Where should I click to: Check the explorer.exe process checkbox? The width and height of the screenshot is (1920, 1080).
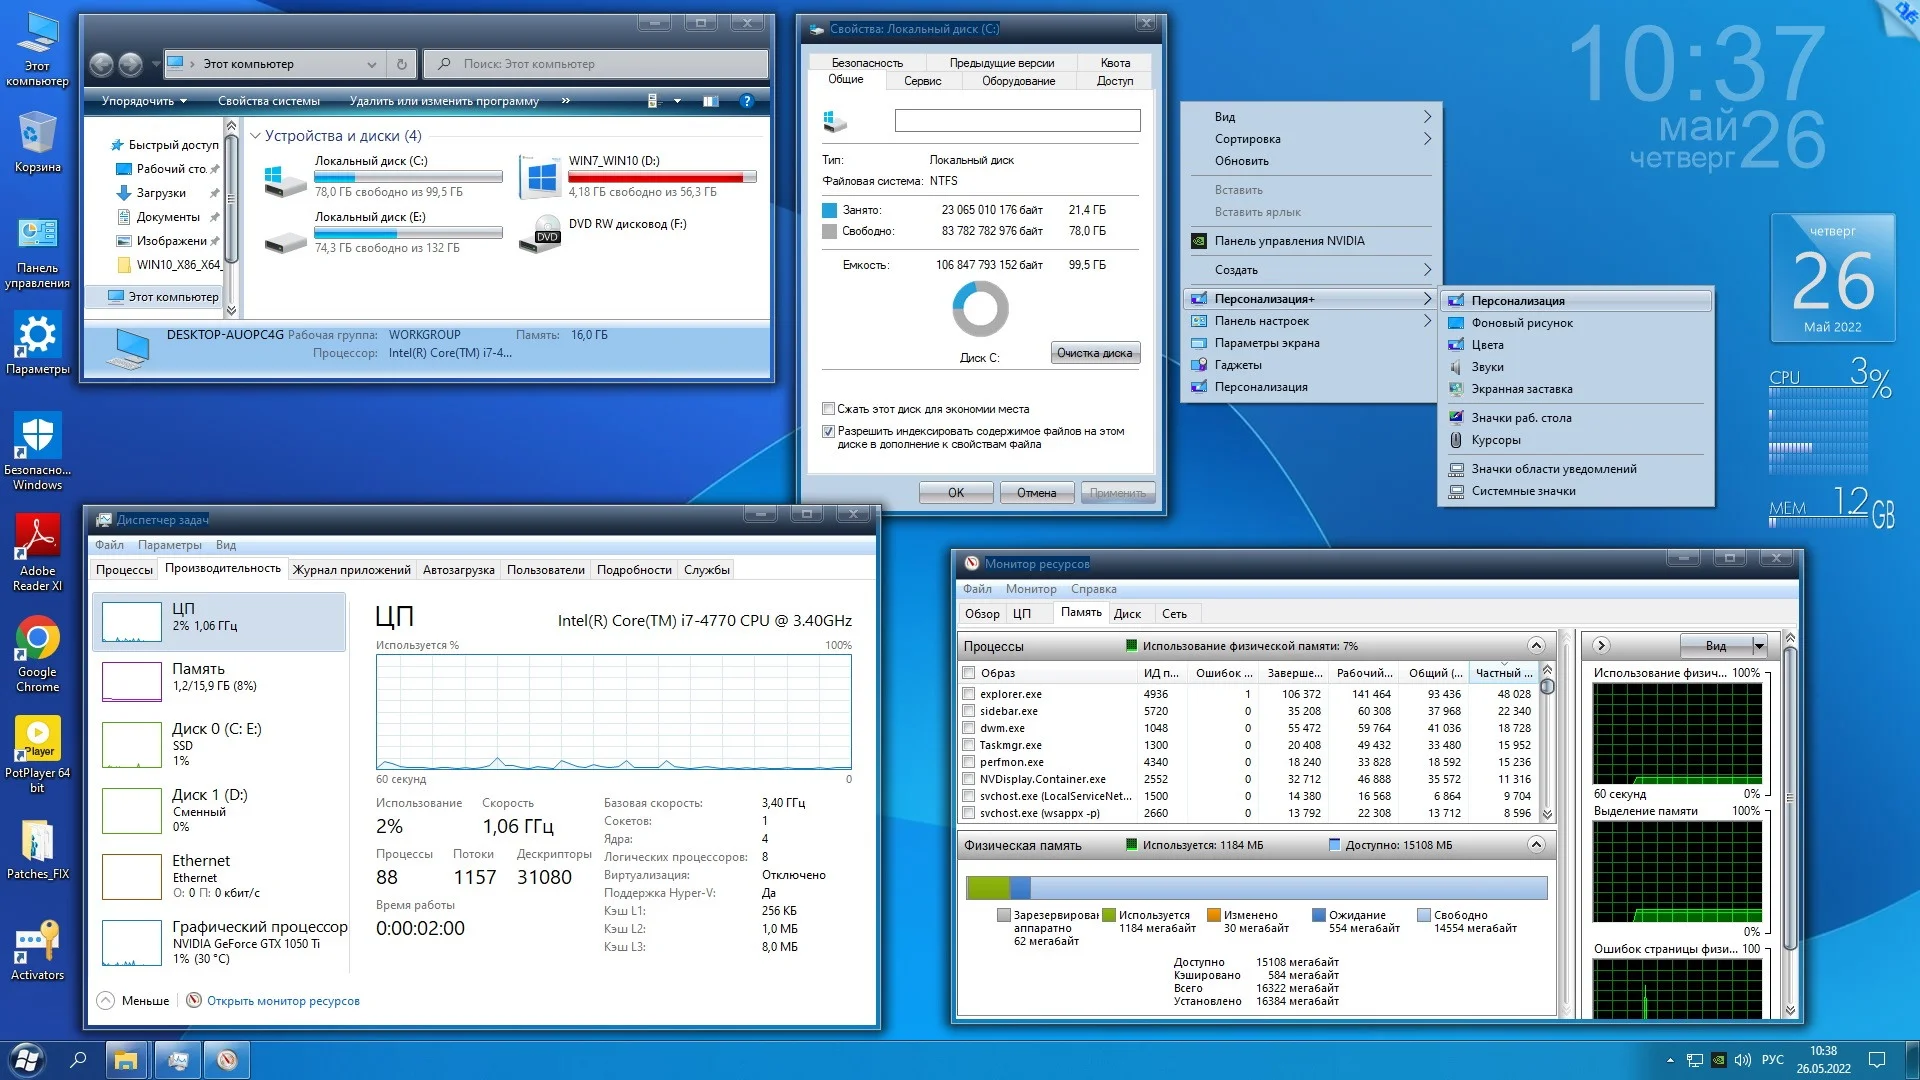[968, 694]
